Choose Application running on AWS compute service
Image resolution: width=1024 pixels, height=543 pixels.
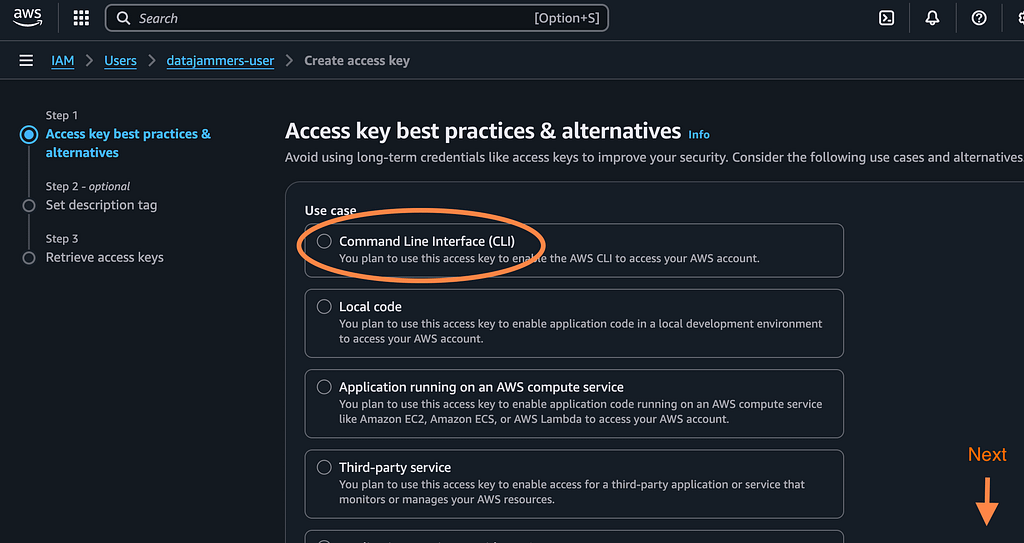click(324, 387)
